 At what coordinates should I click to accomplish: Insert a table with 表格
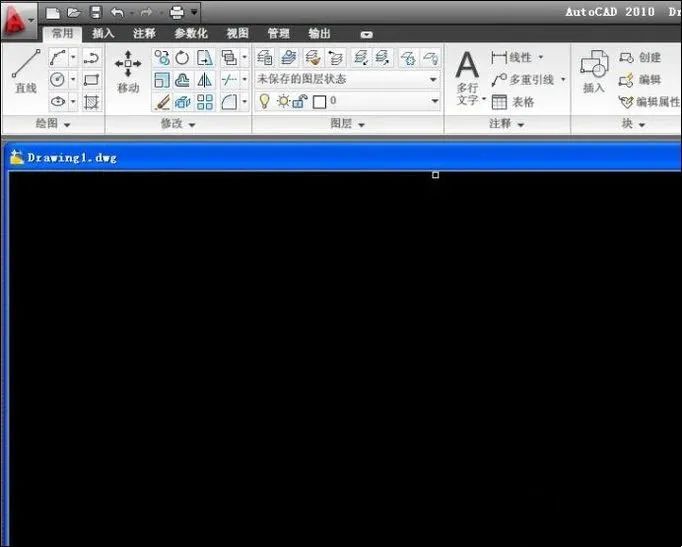513,102
